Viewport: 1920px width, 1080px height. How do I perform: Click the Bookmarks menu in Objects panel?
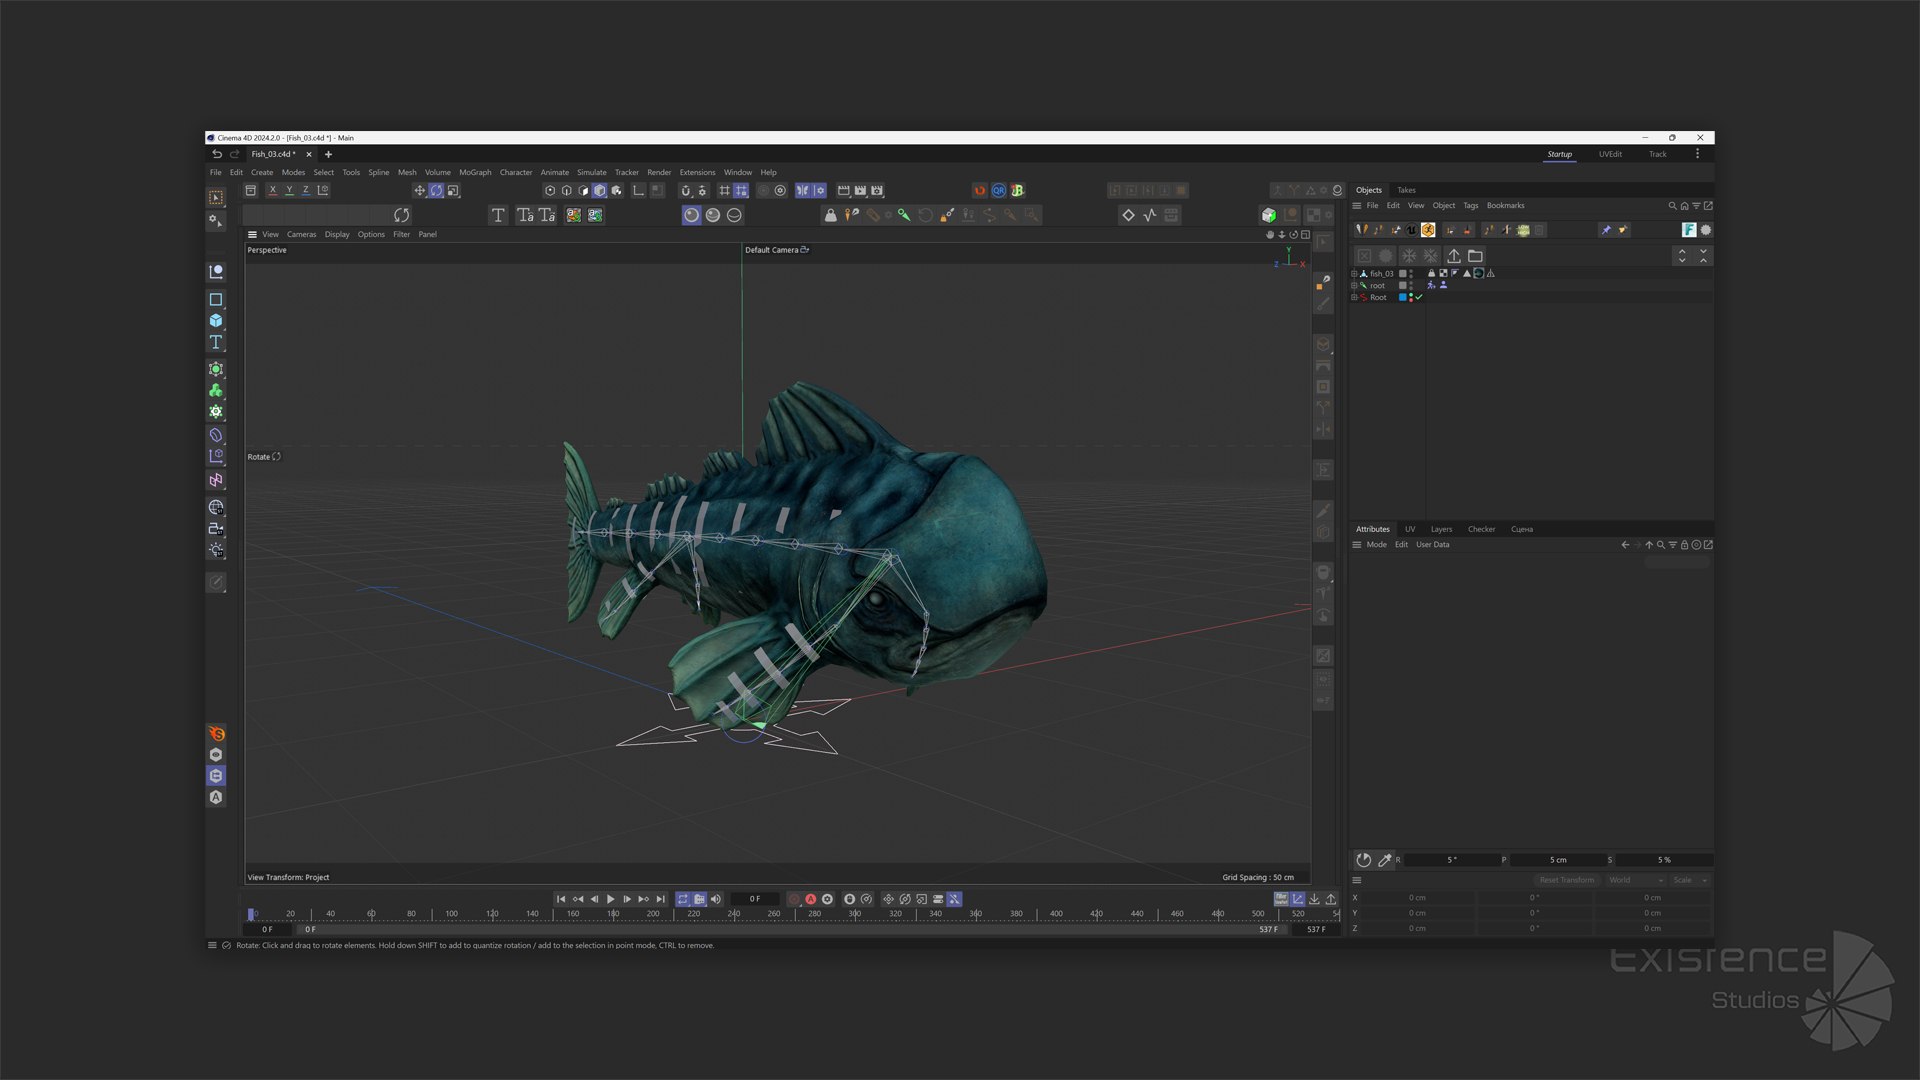coord(1505,206)
